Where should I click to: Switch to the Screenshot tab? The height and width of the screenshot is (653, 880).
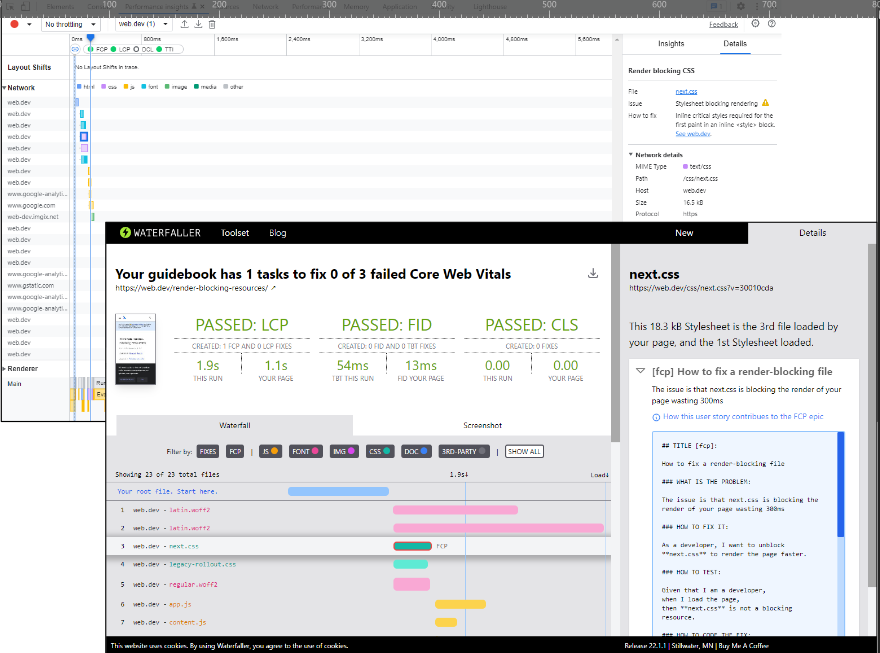[x=482, y=425]
